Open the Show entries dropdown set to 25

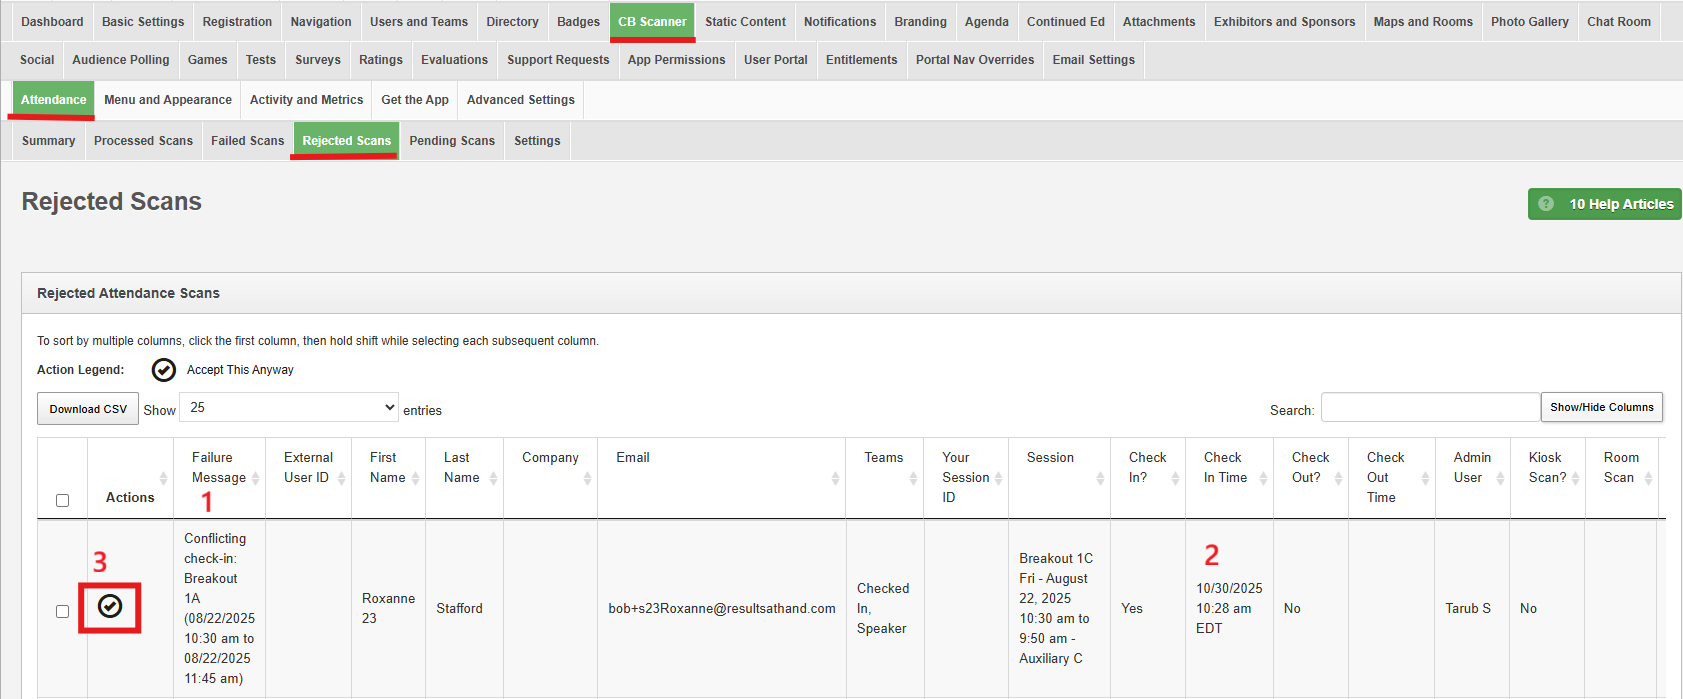[289, 408]
